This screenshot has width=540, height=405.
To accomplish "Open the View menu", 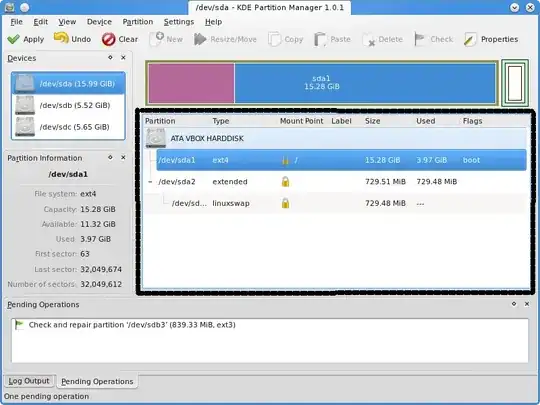I will pyautogui.click(x=67, y=22).
